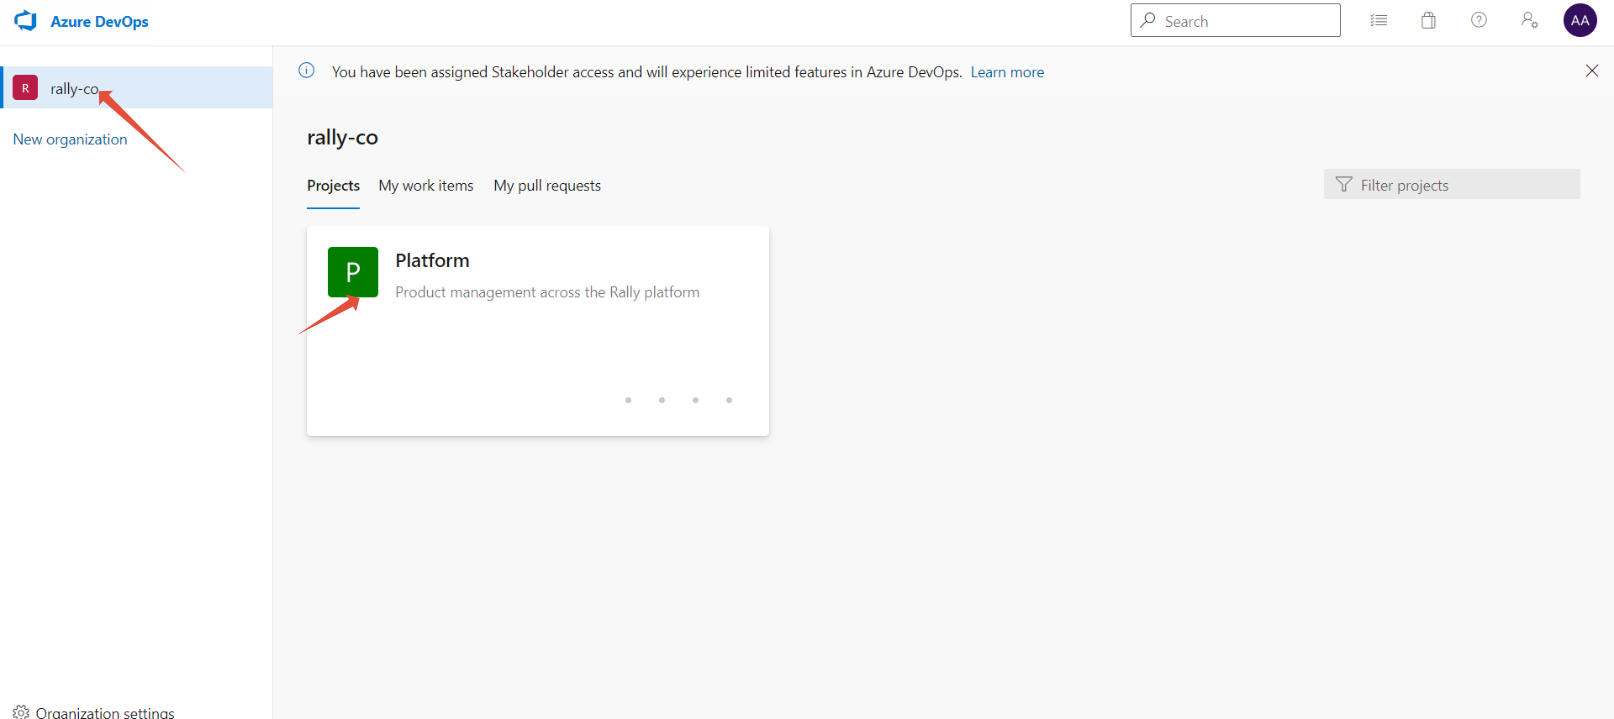This screenshot has width=1614, height=719.
Task: Open the Platform project title
Action: [x=432, y=260]
